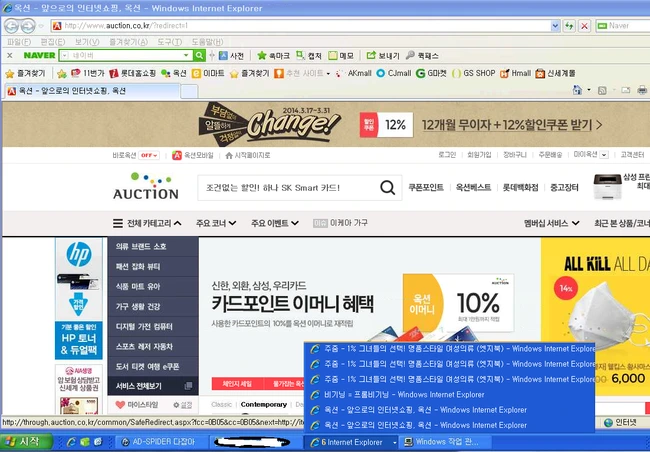Open the 보기(V) menu
The image size is (650, 452).
point(87,42)
